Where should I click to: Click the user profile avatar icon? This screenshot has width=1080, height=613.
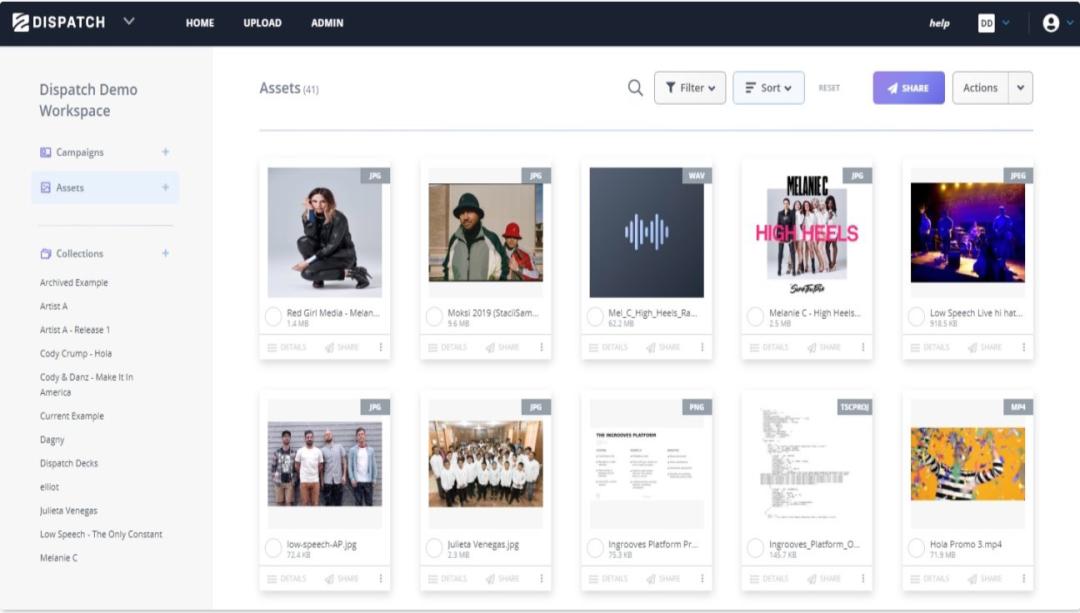[x=1050, y=23]
